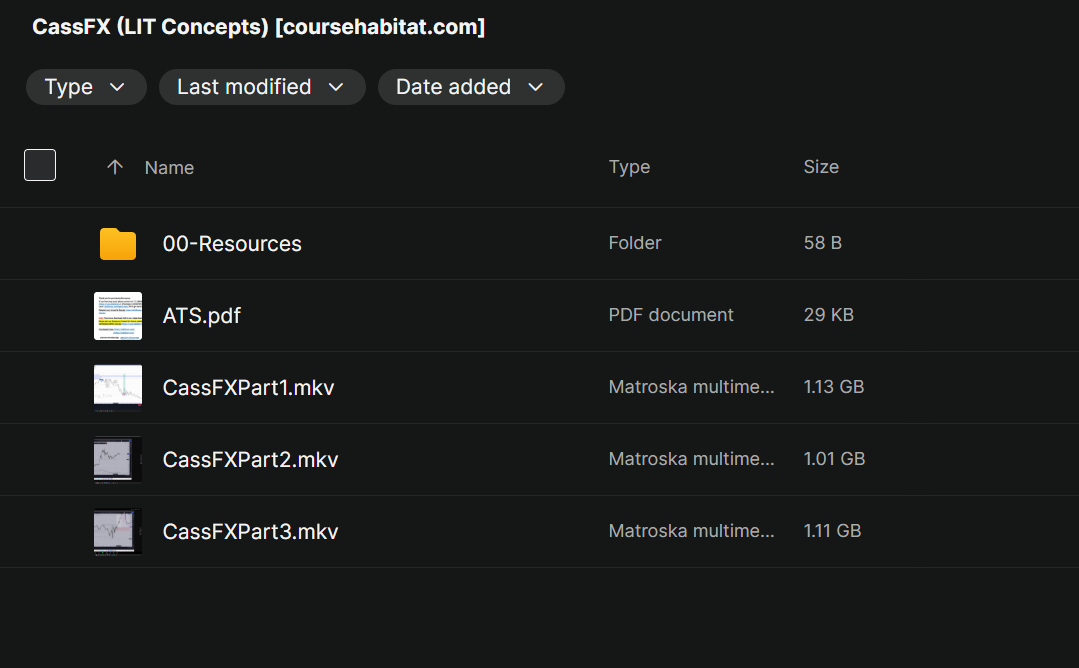Open the 00-Resources folder icon

point(118,244)
